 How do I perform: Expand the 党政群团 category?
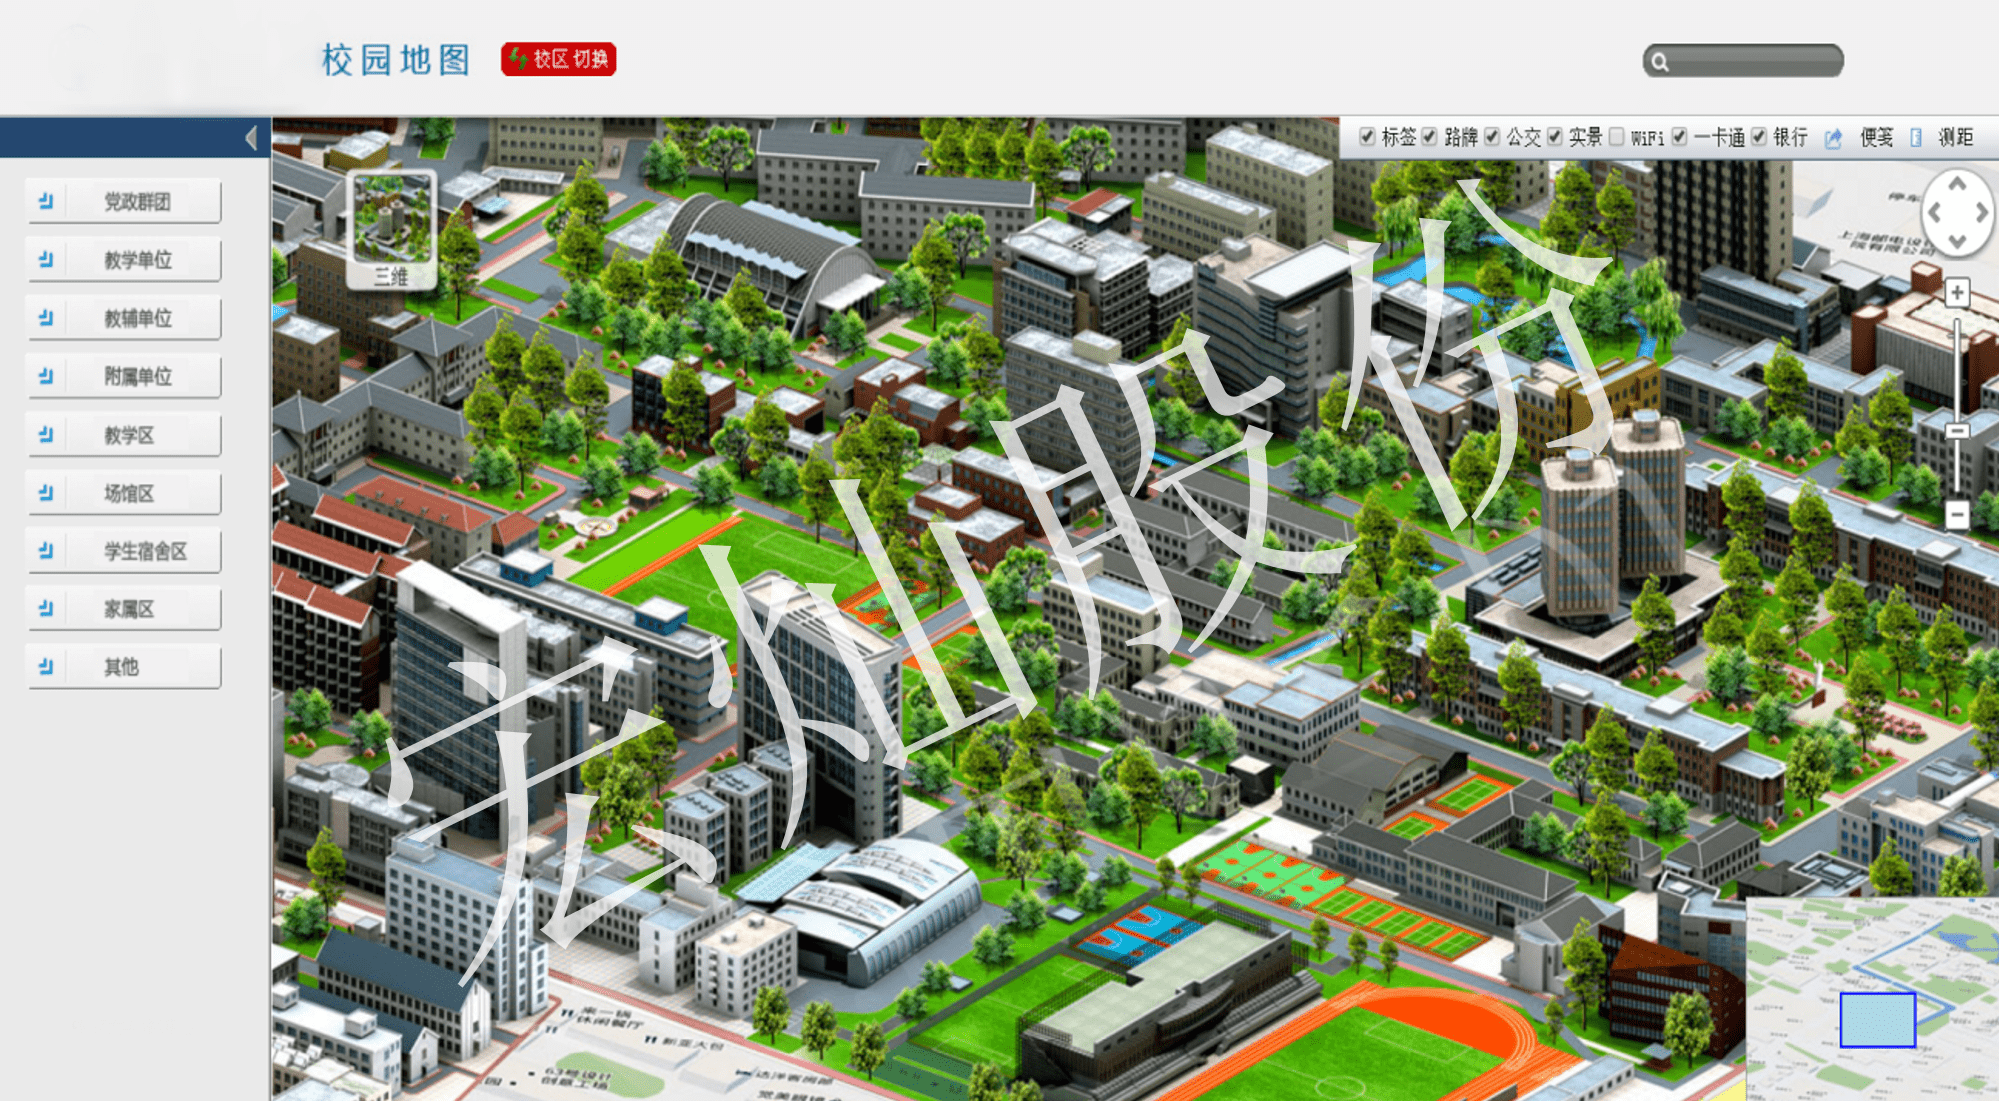124,201
